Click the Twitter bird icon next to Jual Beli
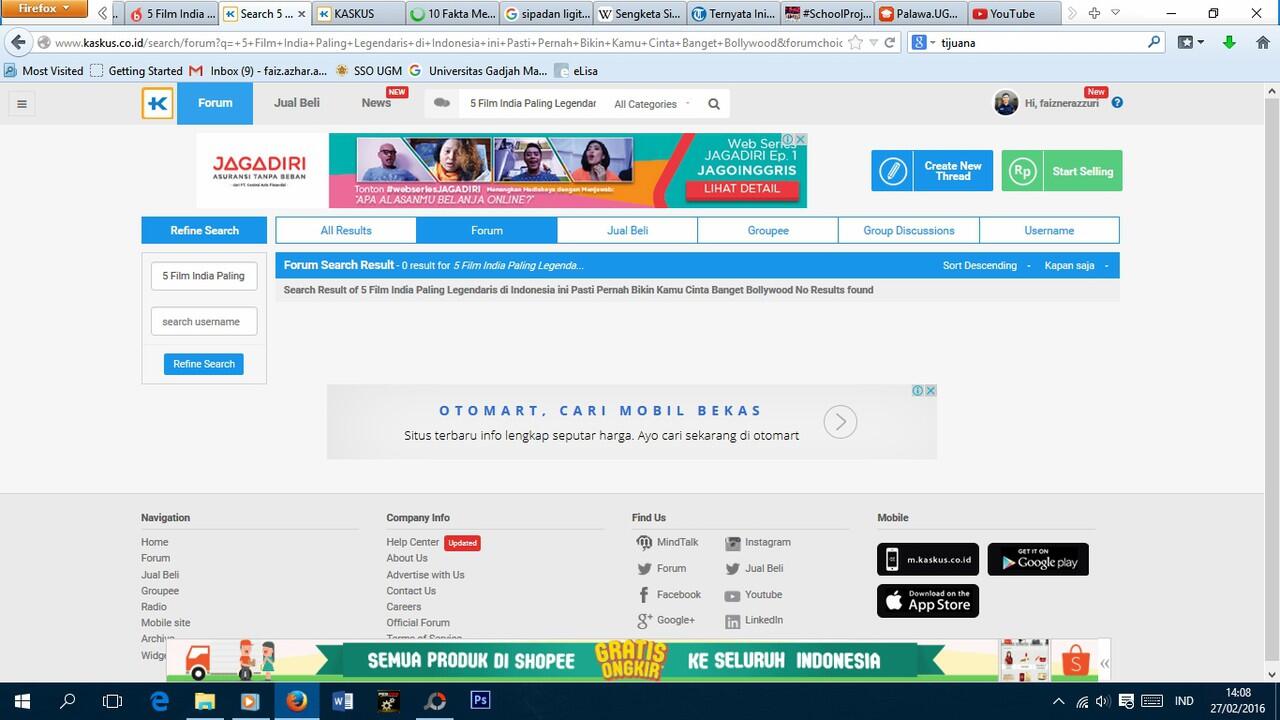Image resolution: width=1280 pixels, height=720 pixels. click(733, 569)
